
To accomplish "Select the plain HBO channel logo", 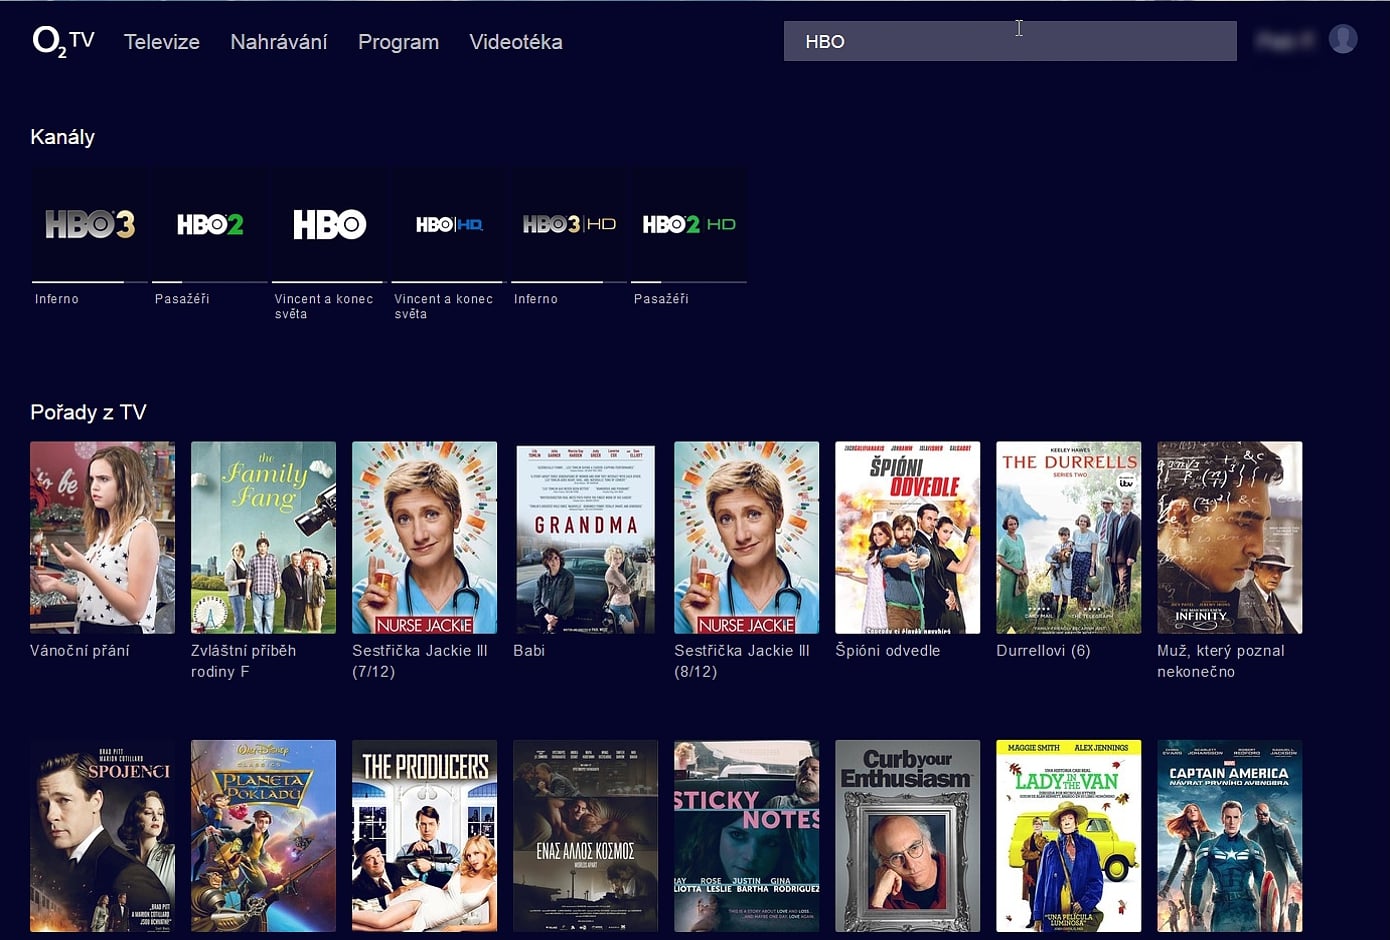I will (x=329, y=224).
